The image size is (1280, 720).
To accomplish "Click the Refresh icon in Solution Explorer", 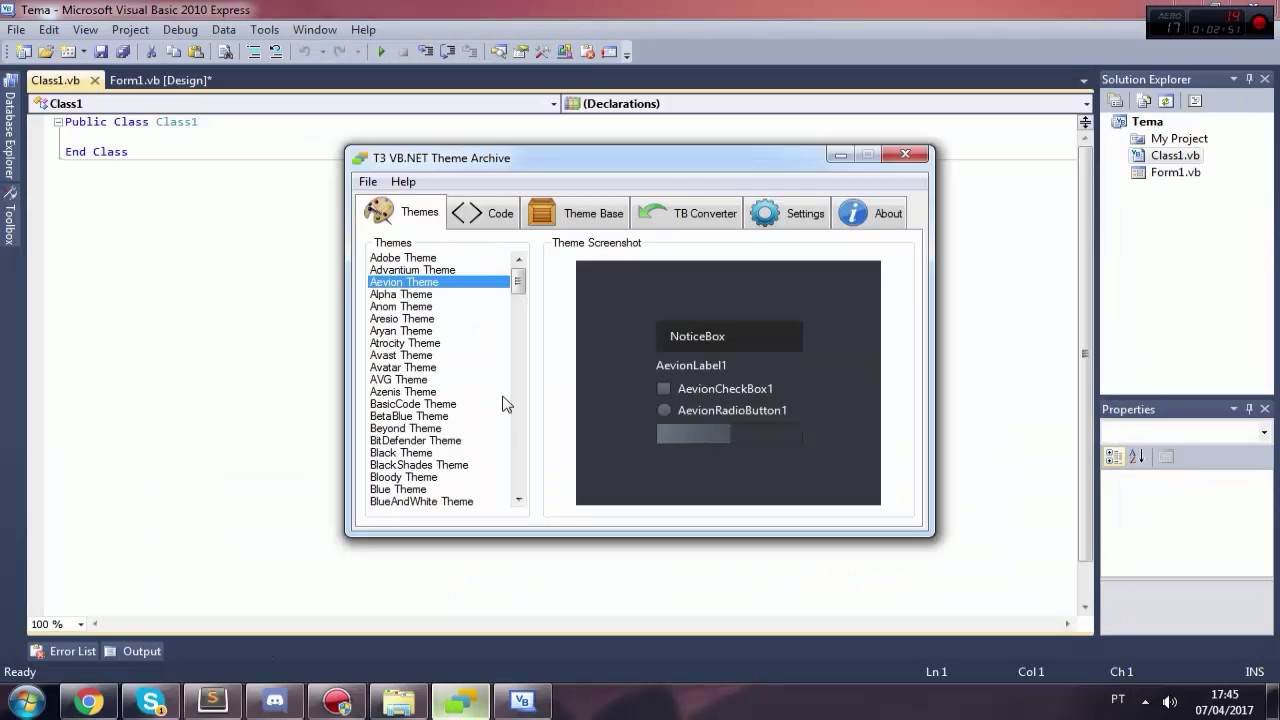I will tap(1166, 101).
